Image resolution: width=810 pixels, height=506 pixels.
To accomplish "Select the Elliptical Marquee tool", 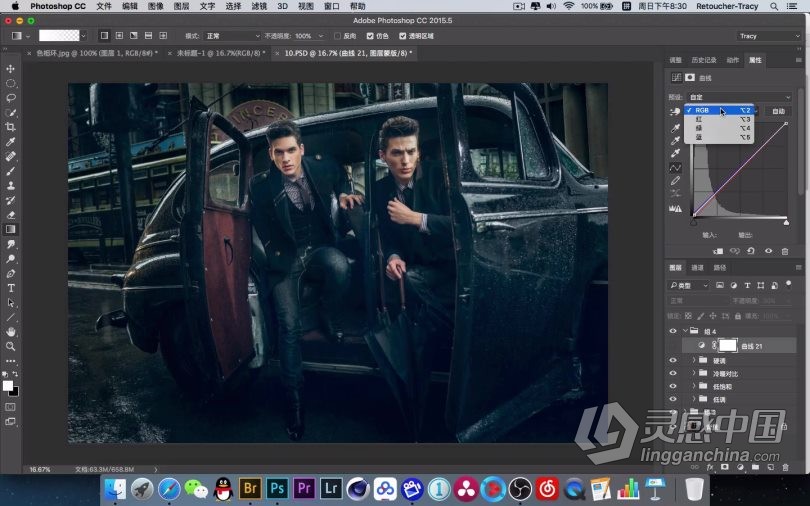I will pos(10,83).
